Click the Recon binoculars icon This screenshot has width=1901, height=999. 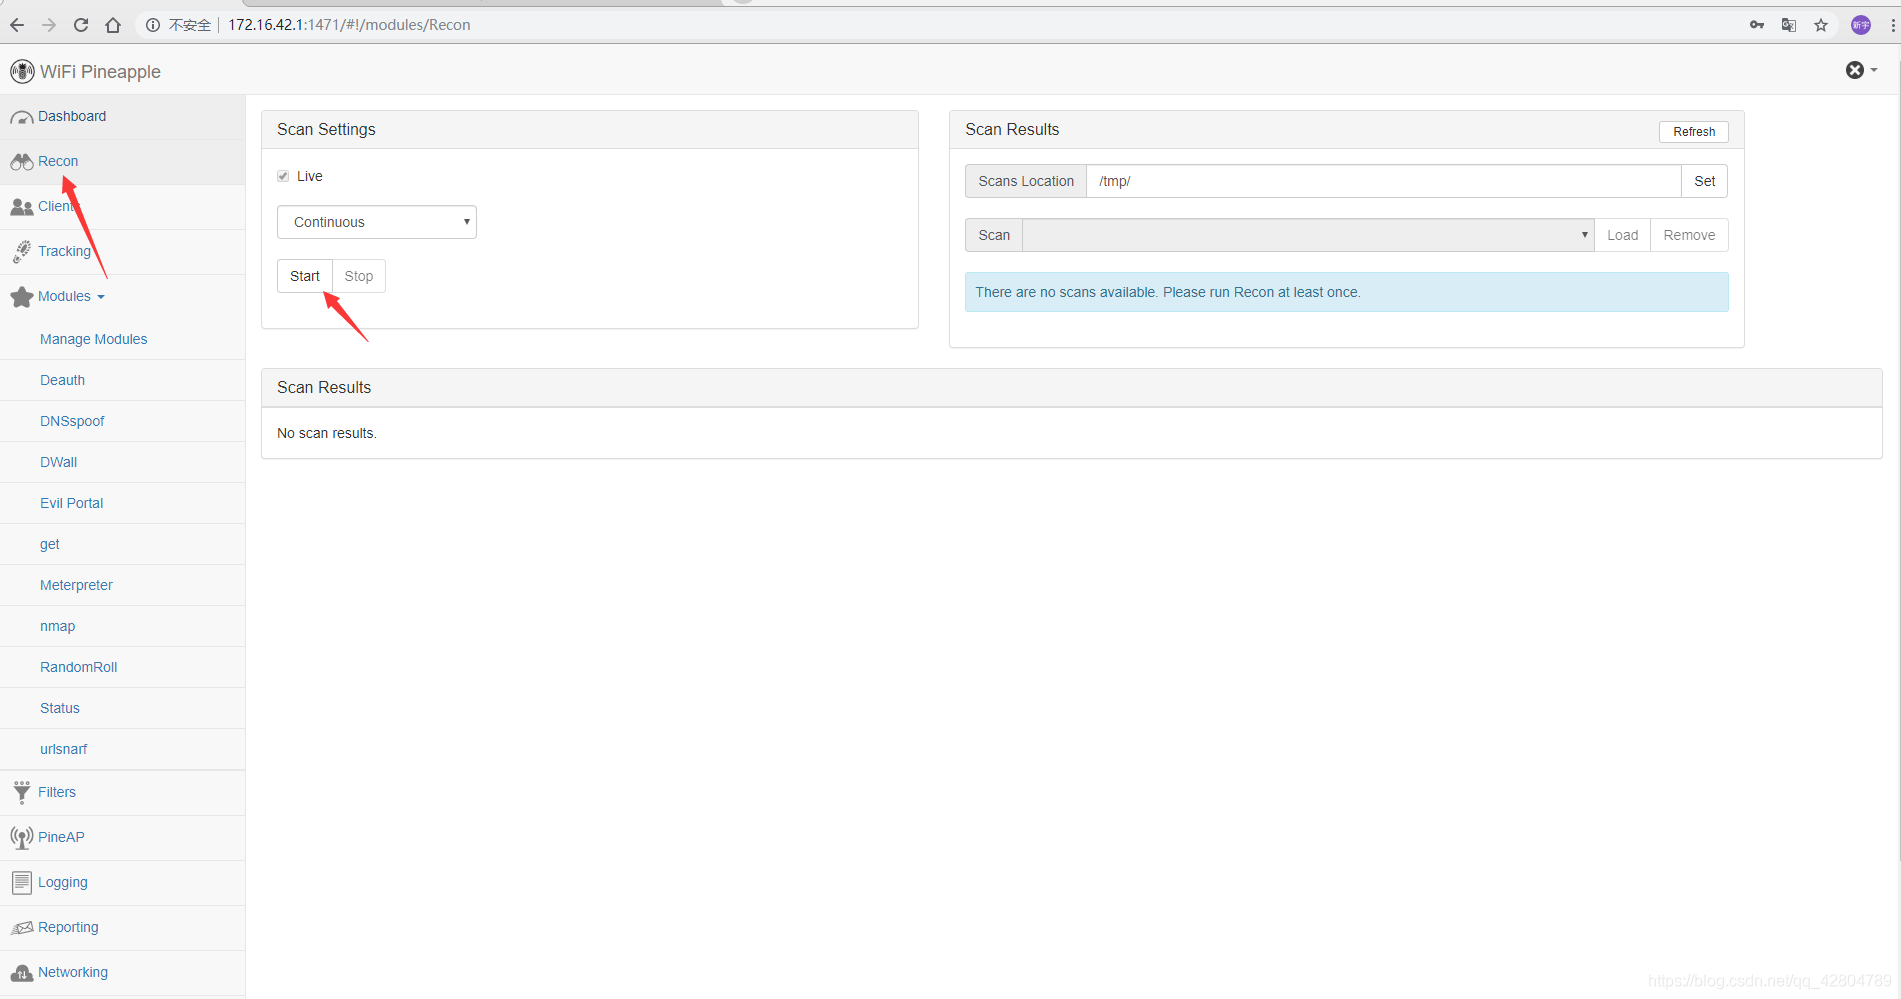click(22, 162)
